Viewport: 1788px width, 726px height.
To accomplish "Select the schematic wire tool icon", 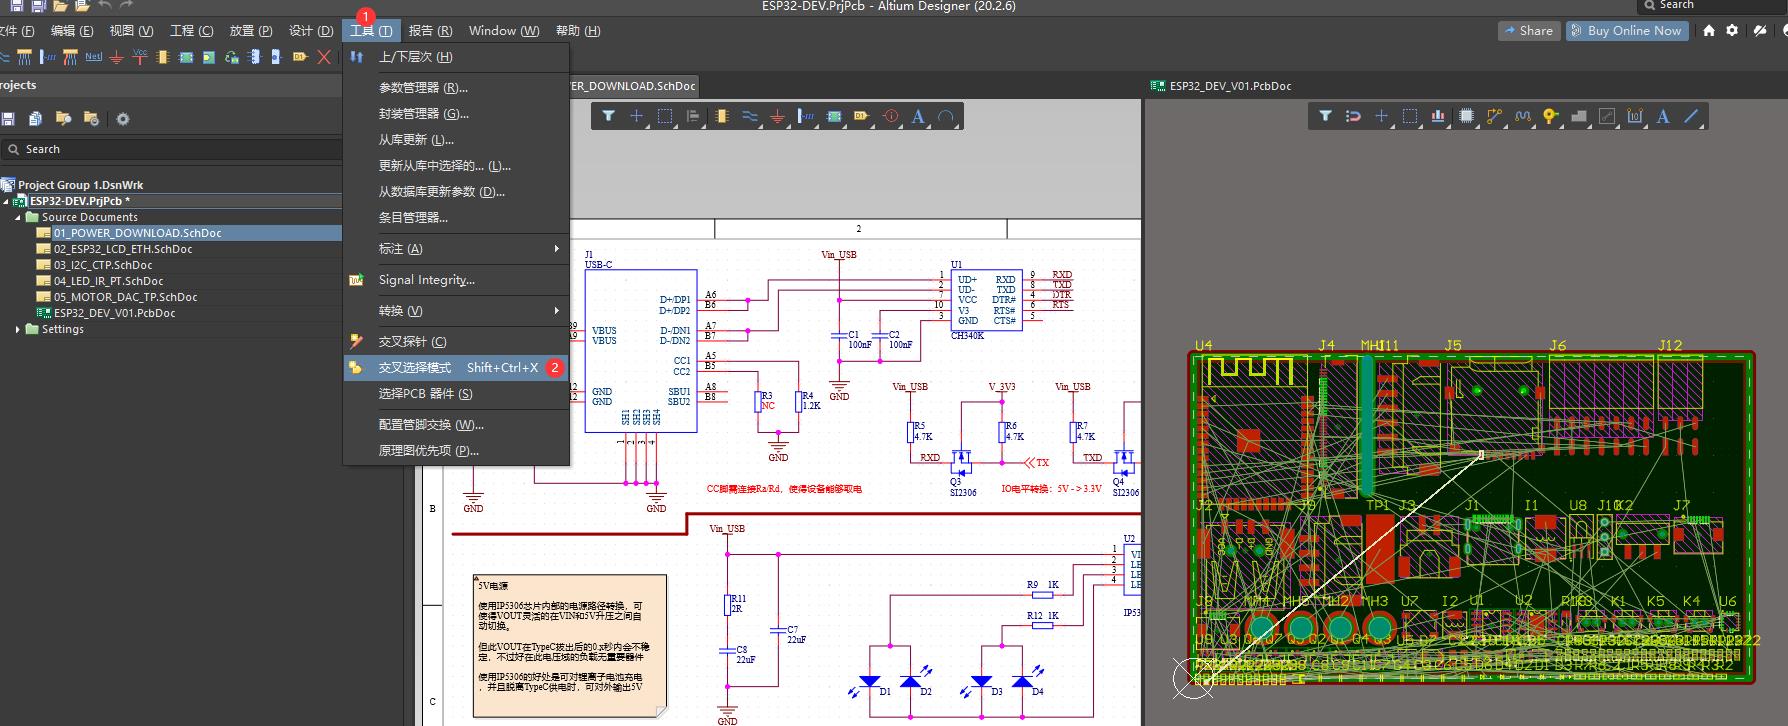I will (x=749, y=117).
